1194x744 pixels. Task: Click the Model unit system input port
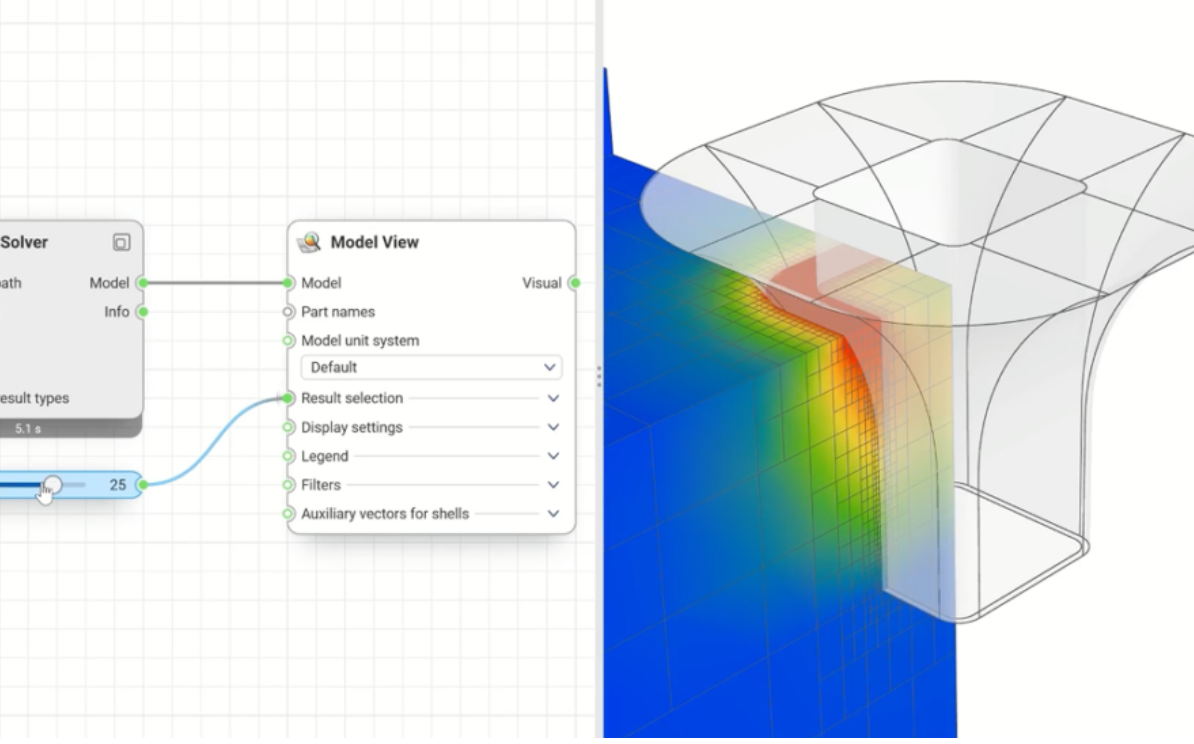click(289, 341)
